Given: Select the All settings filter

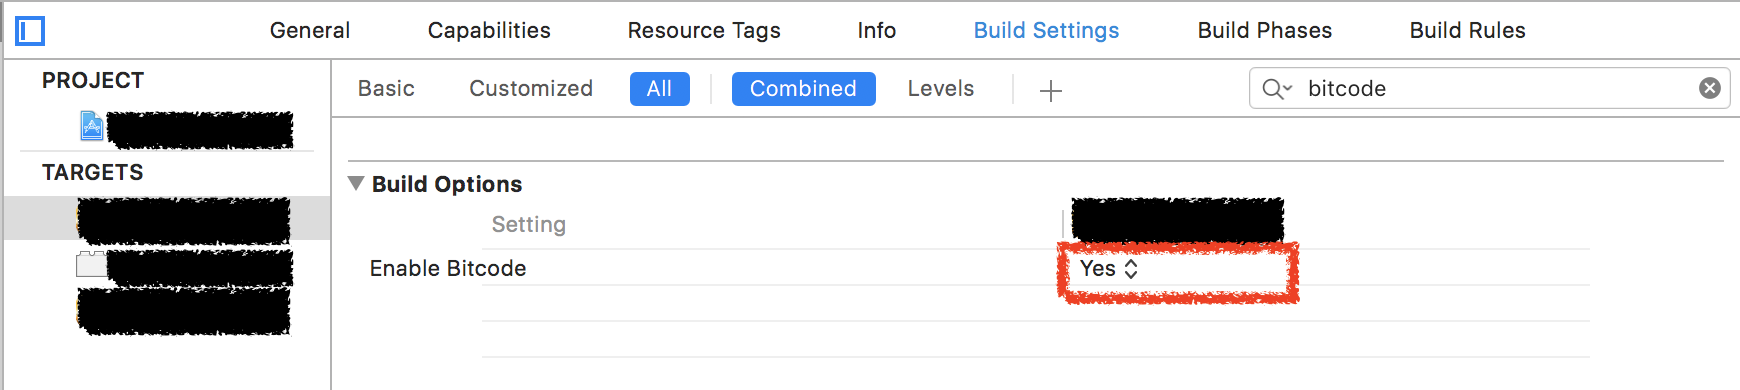Looking at the screenshot, I should (x=660, y=89).
